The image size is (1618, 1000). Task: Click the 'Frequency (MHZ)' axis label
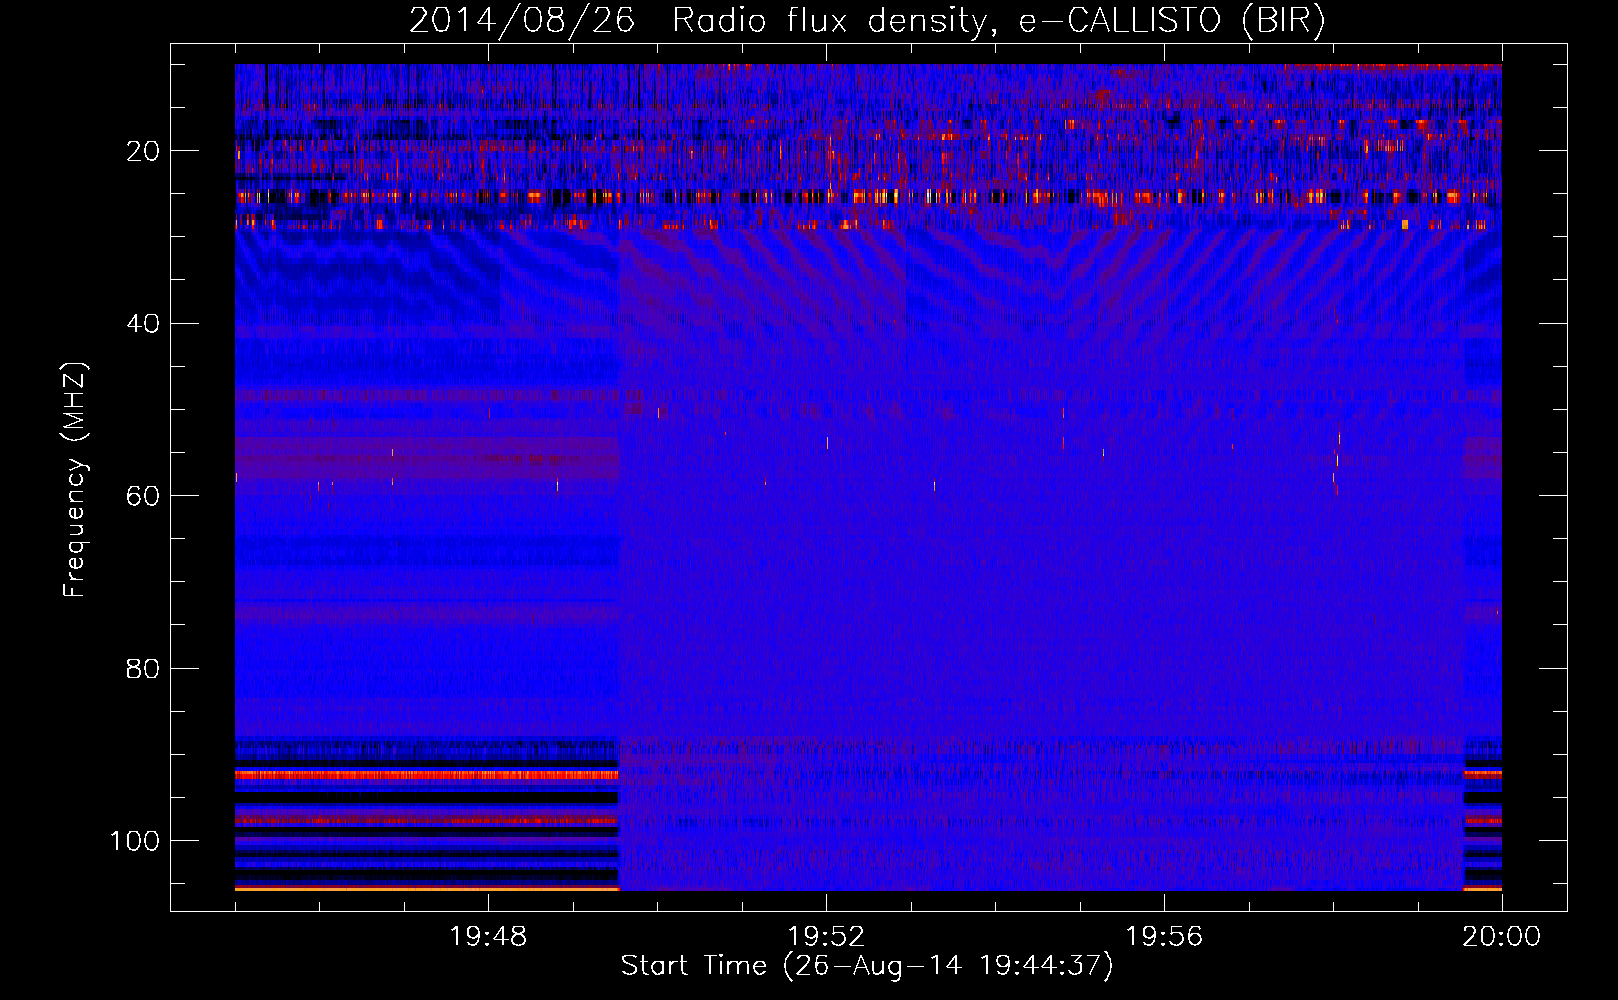[75, 479]
